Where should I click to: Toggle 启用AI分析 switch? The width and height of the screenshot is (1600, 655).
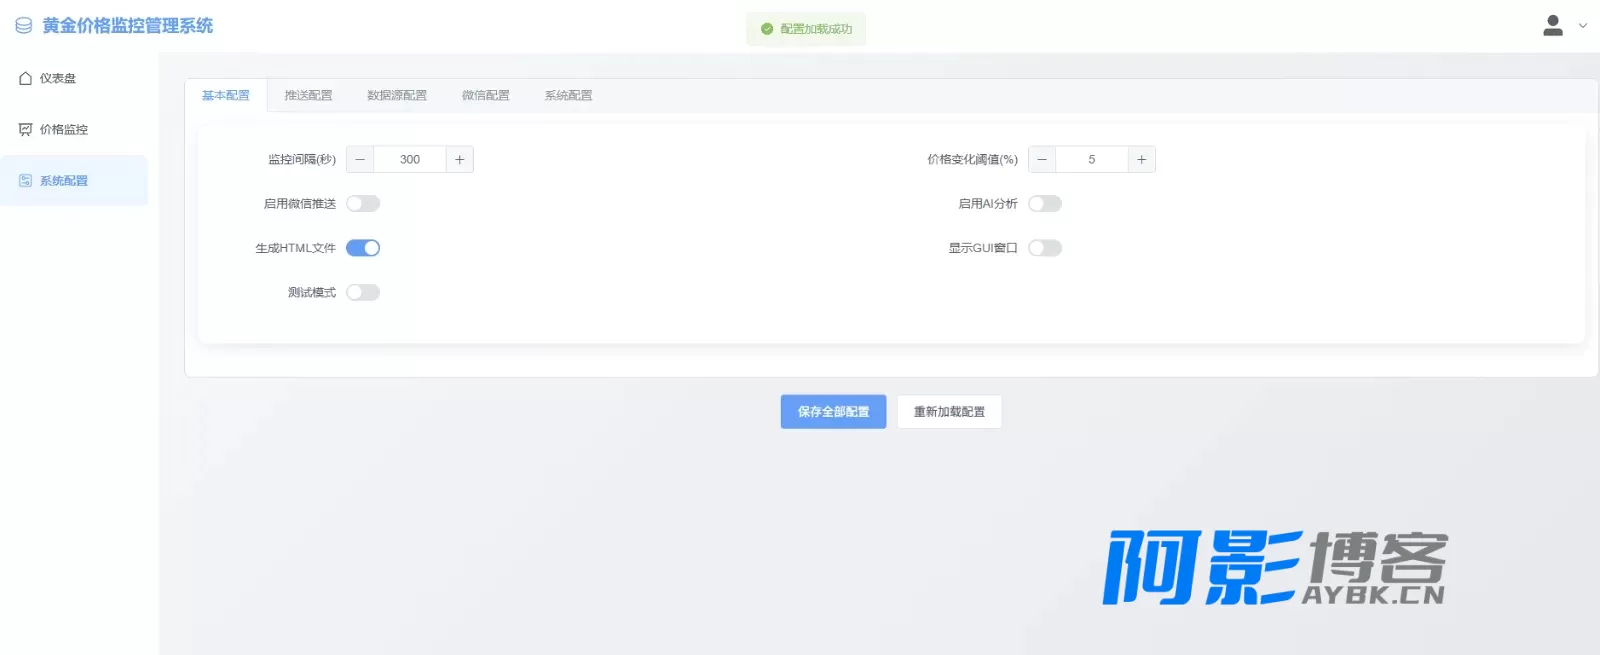[1045, 204]
